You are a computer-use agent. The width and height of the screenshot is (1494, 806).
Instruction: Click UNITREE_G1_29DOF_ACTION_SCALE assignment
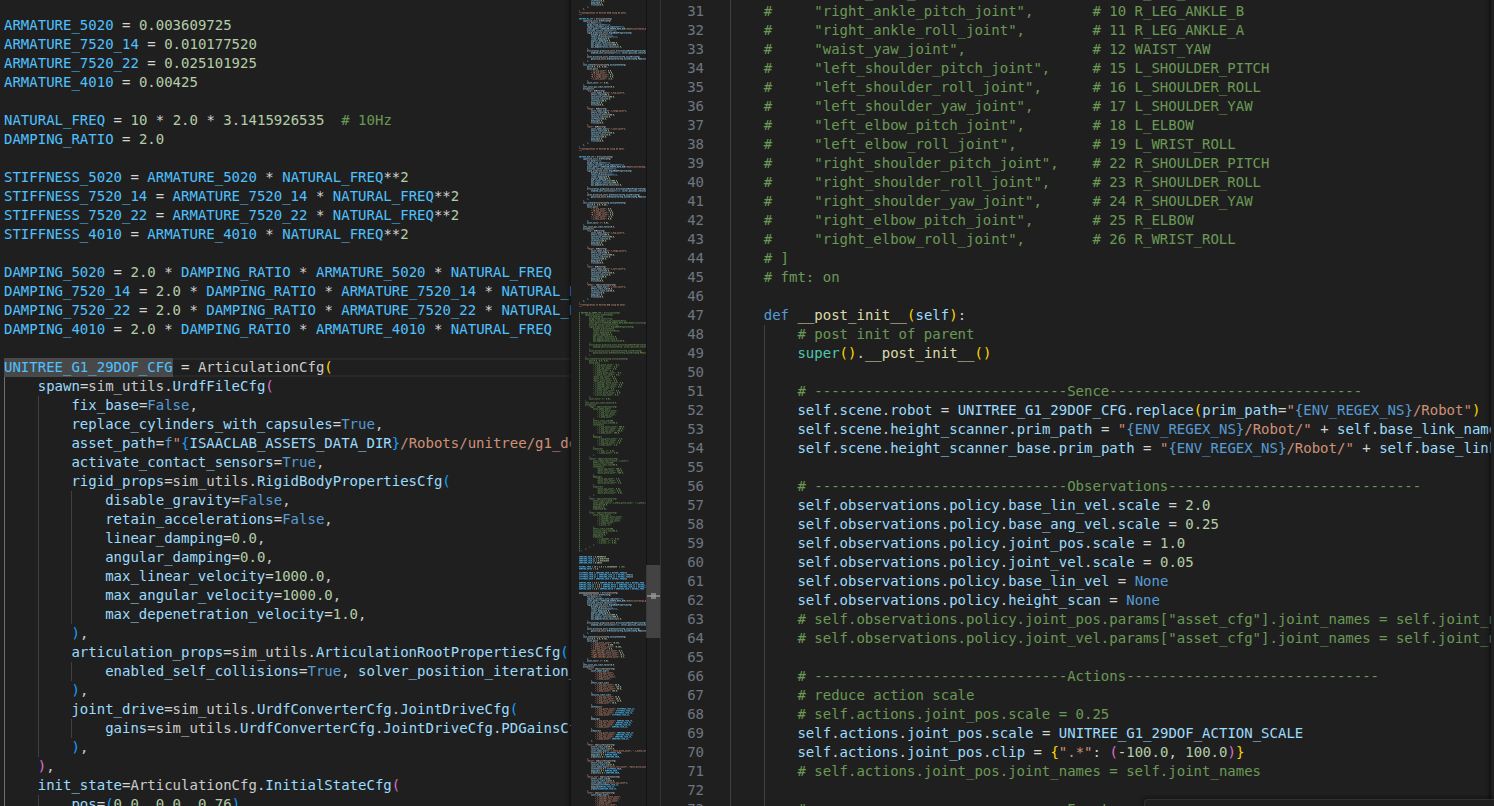1050,733
